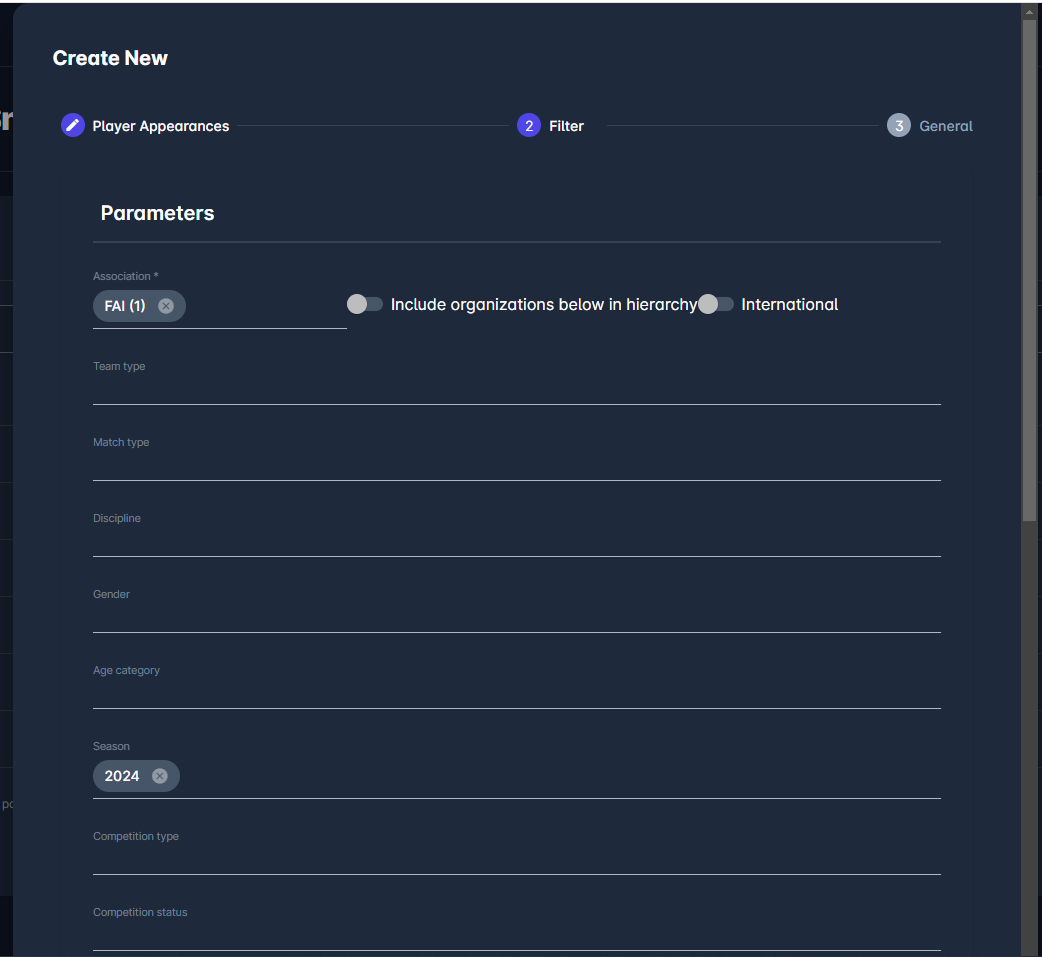Expand the Discipline dropdown field

point(516,541)
